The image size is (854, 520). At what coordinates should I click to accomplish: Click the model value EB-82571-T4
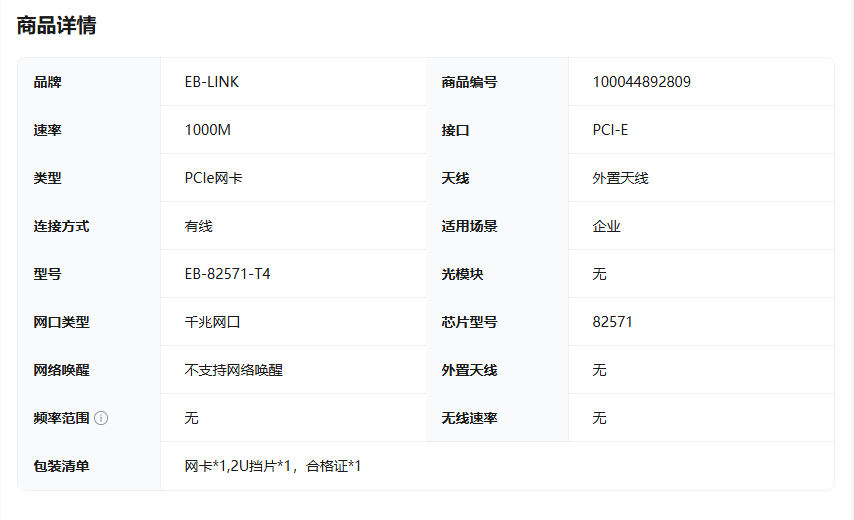click(x=227, y=274)
